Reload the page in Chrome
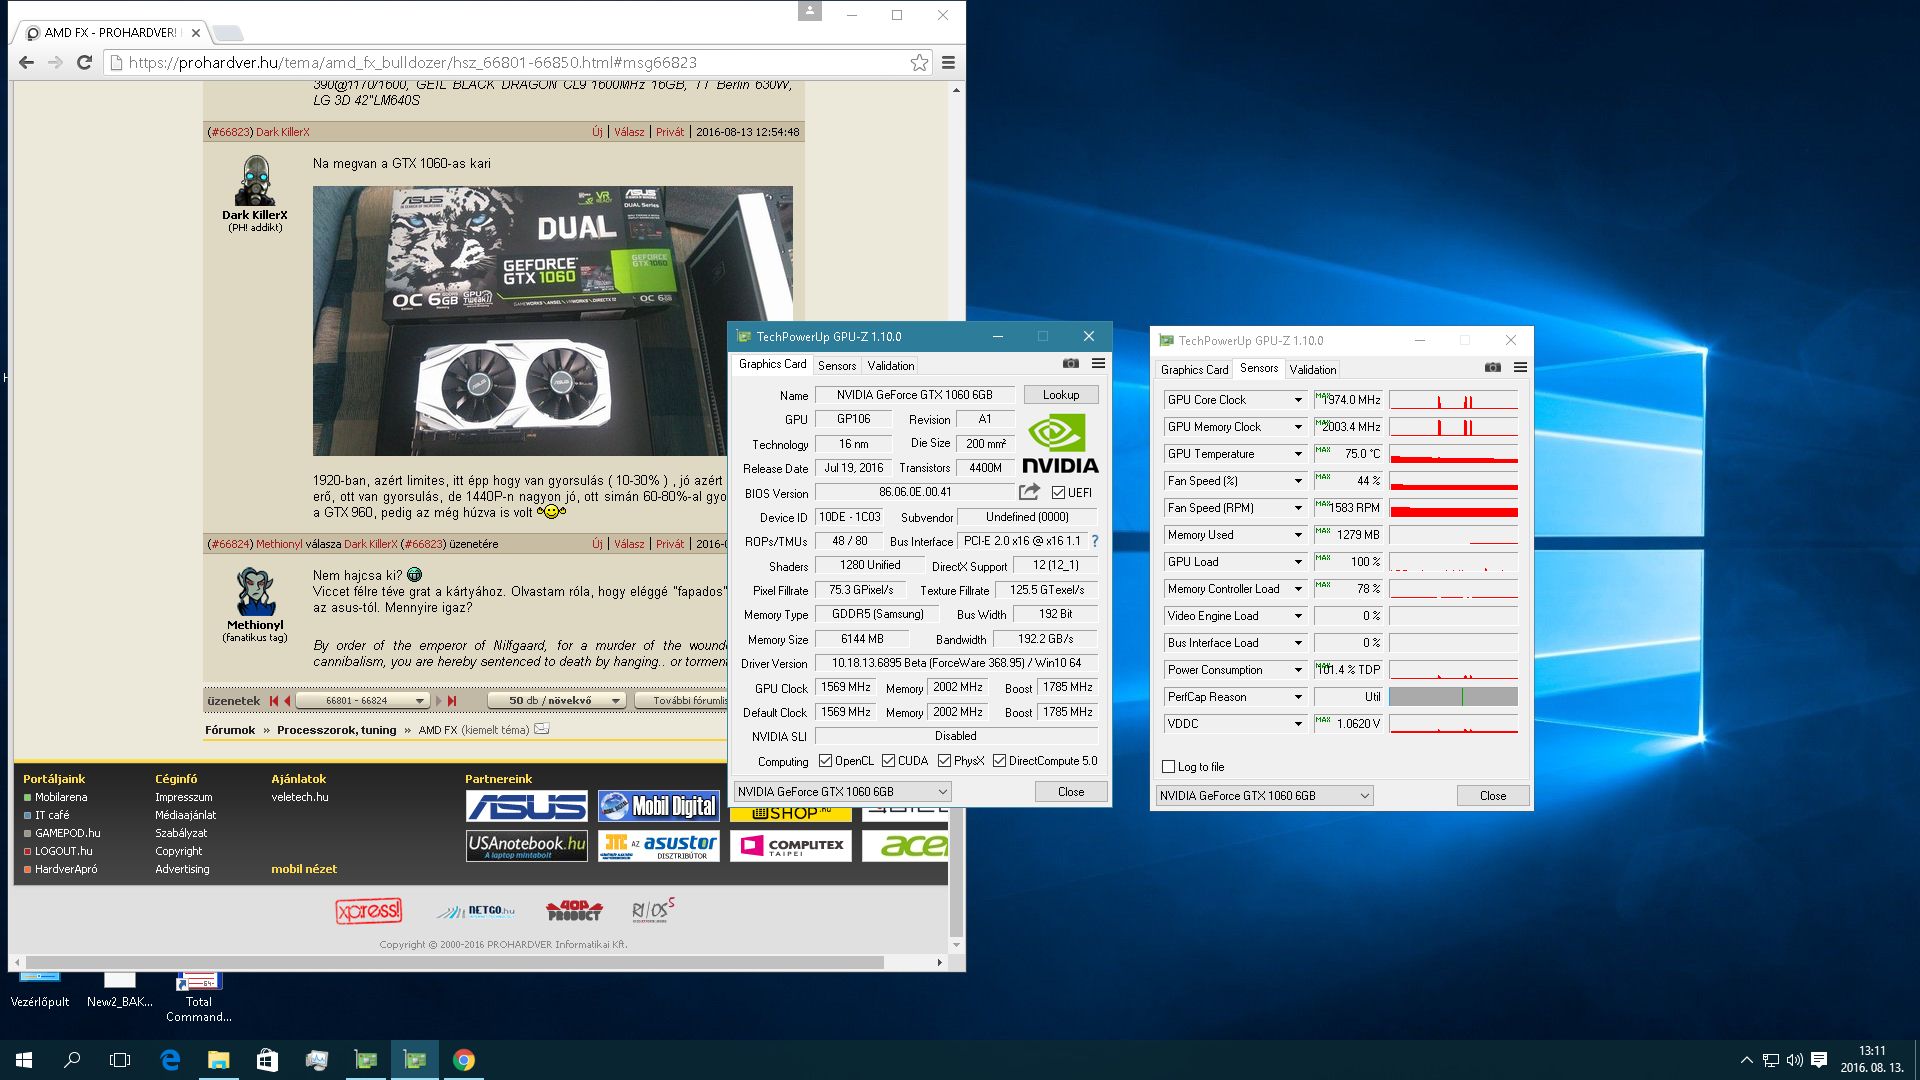 [85, 63]
